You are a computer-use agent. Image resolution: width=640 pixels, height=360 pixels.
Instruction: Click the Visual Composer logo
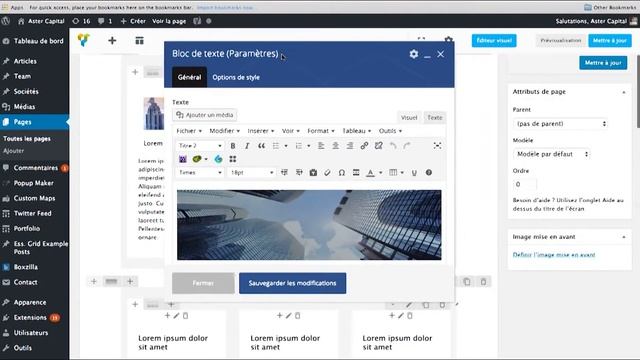click(x=84, y=40)
